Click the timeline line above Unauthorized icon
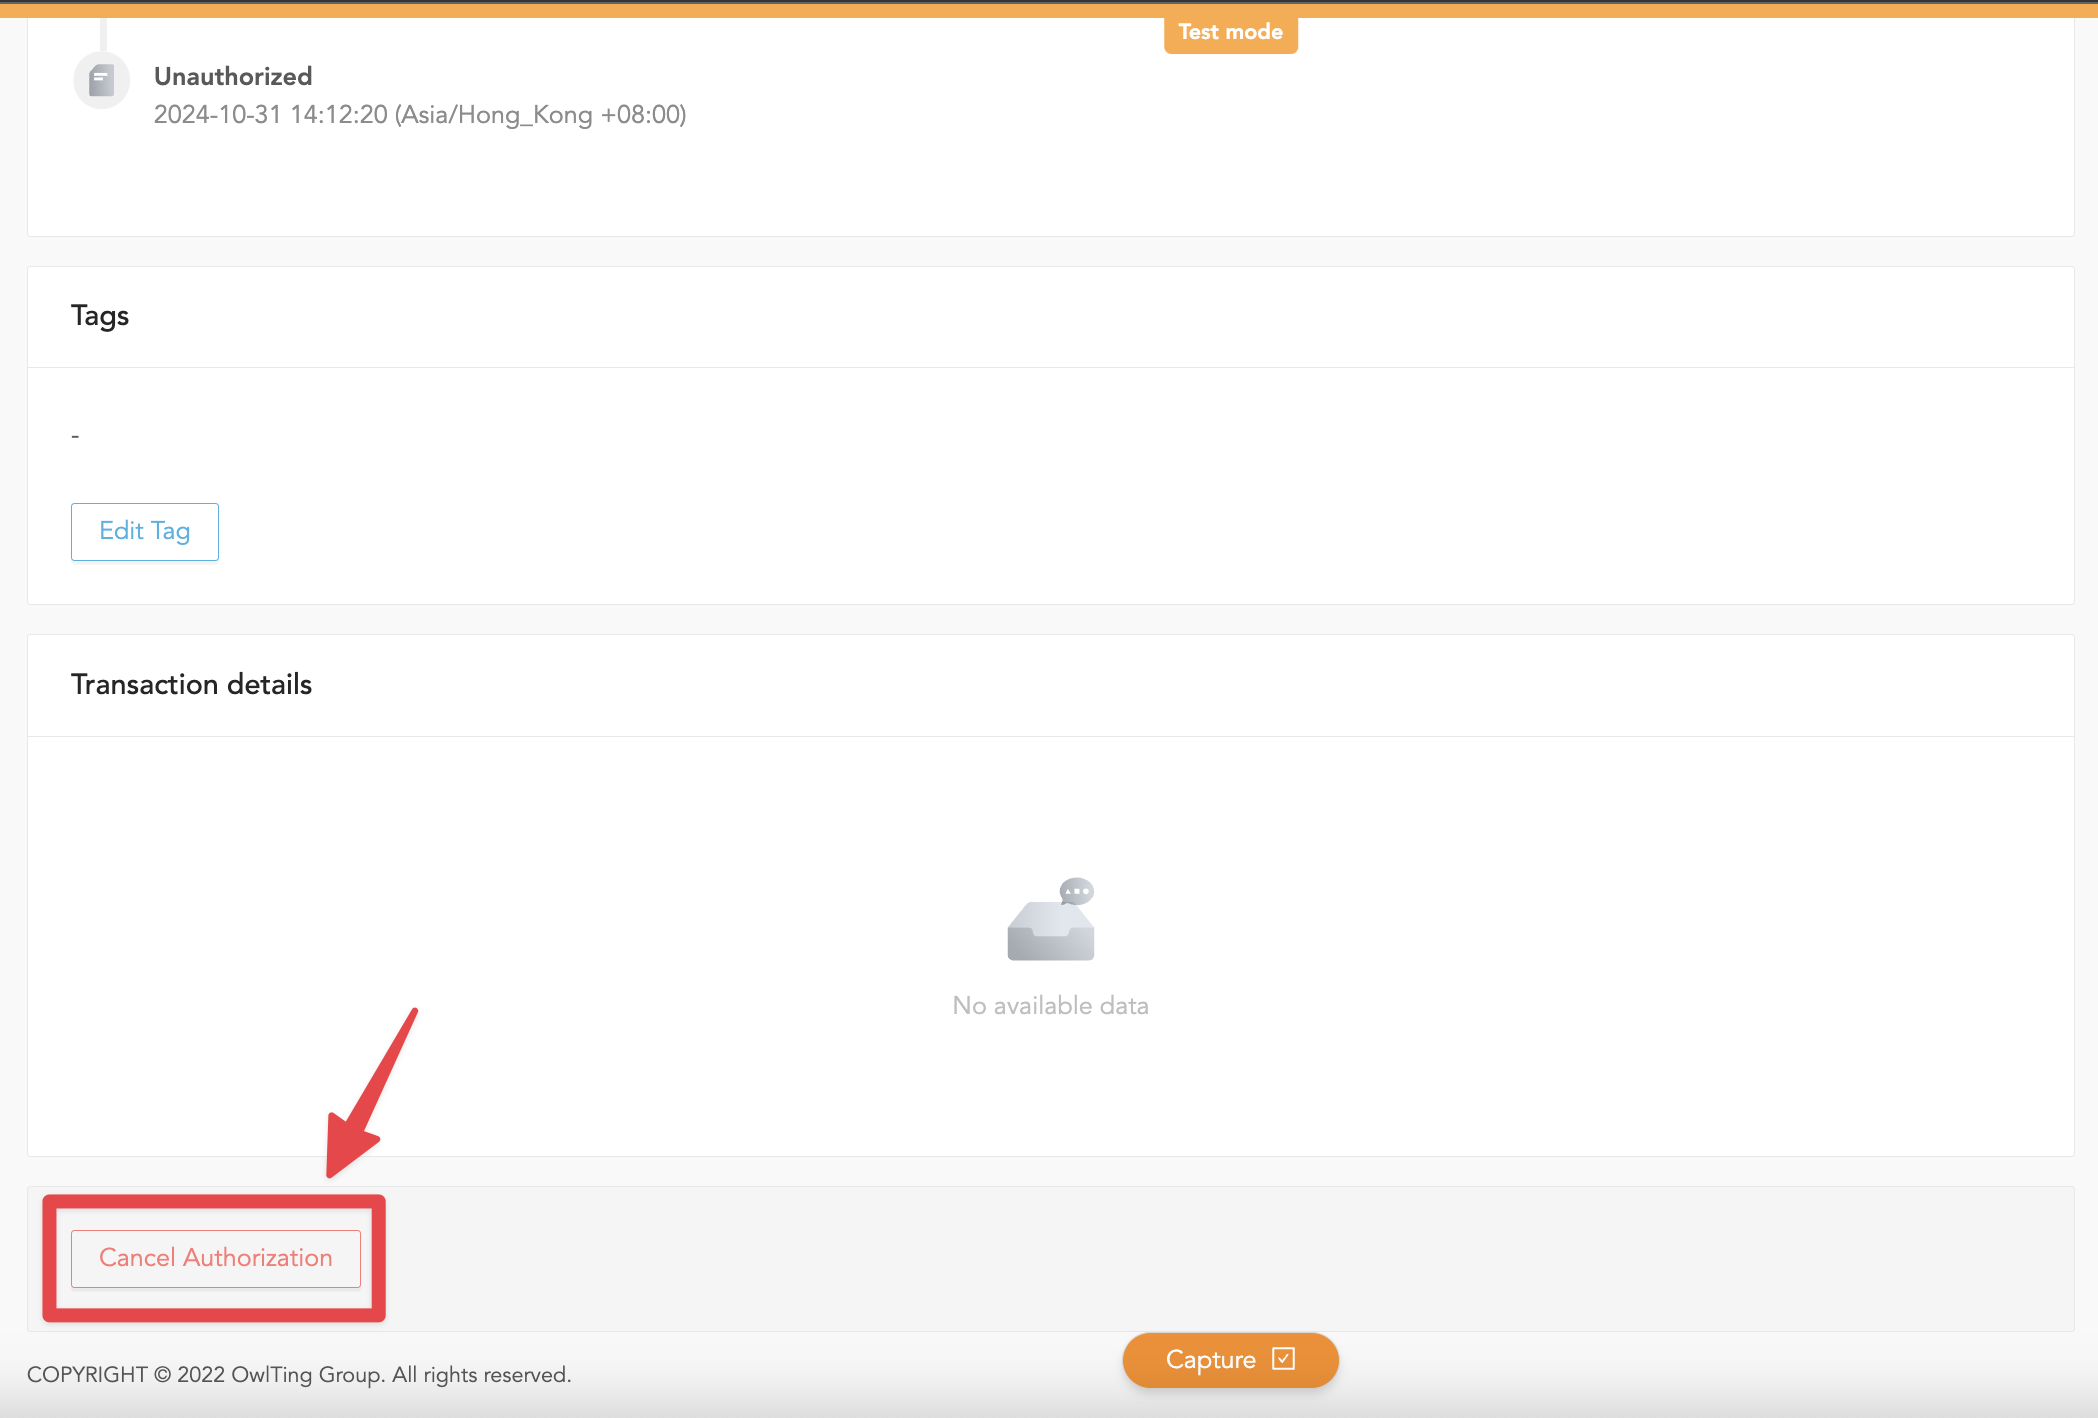Viewport: 2098px width, 1418px height. pyautogui.click(x=103, y=33)
